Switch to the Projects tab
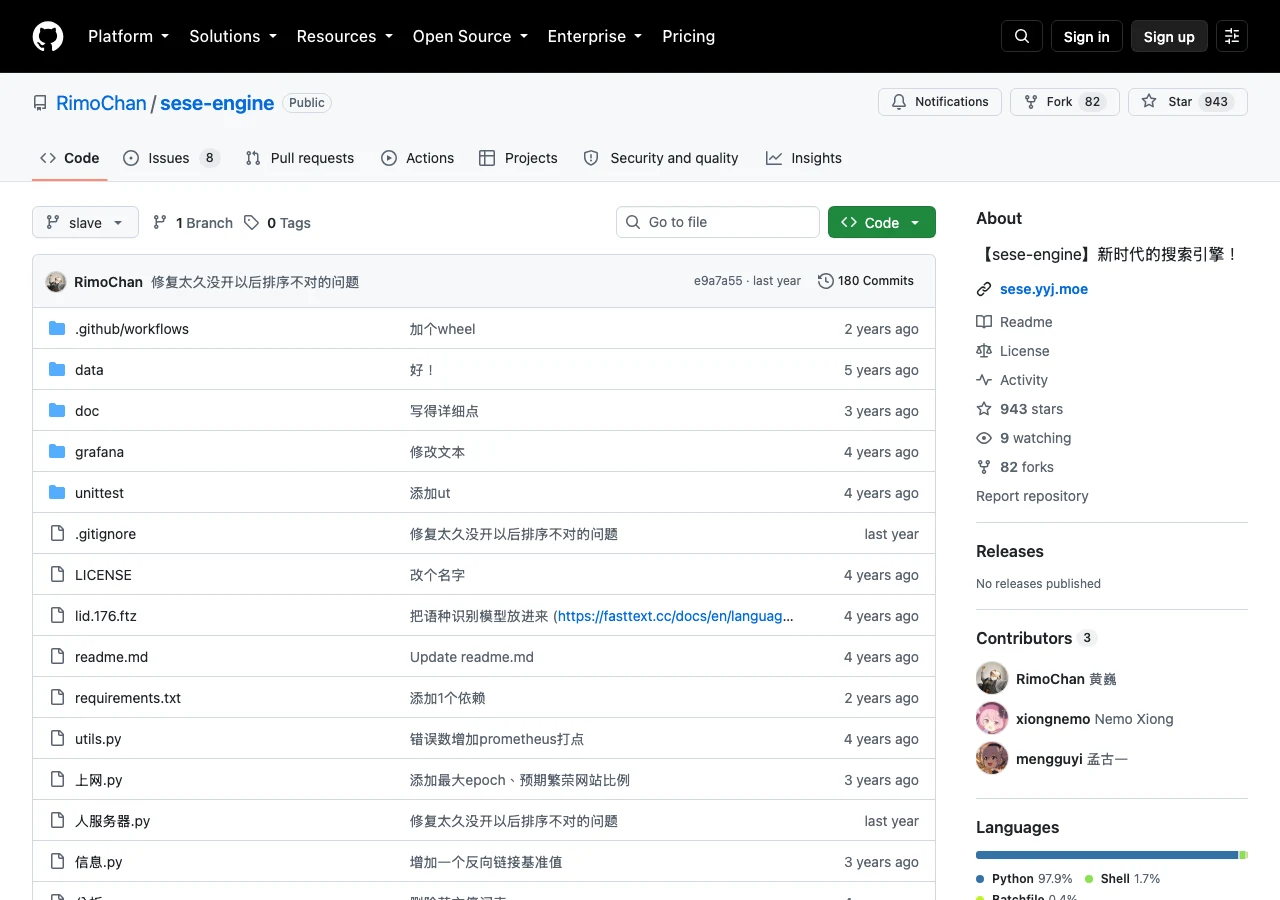 tap(518, 158)
